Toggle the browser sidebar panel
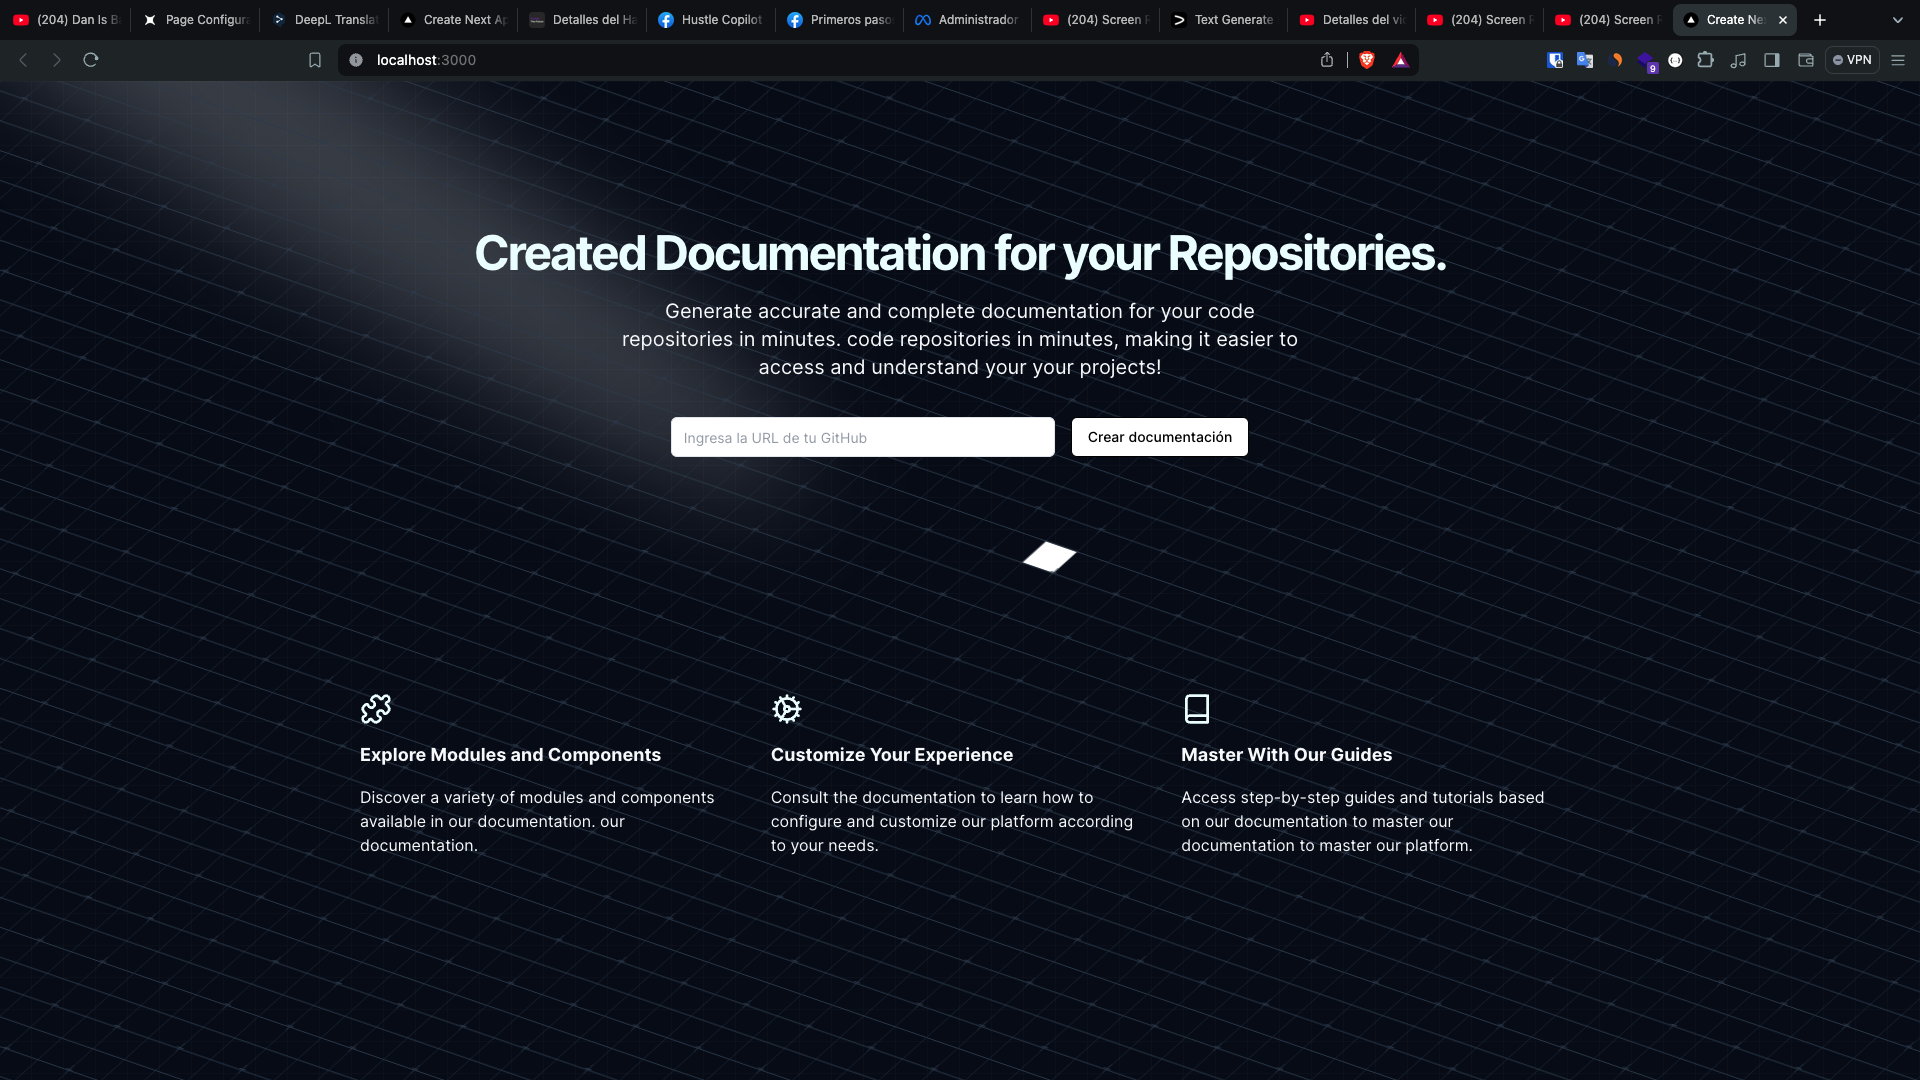This screenshot has height=1080, width=1920. 1772,60
